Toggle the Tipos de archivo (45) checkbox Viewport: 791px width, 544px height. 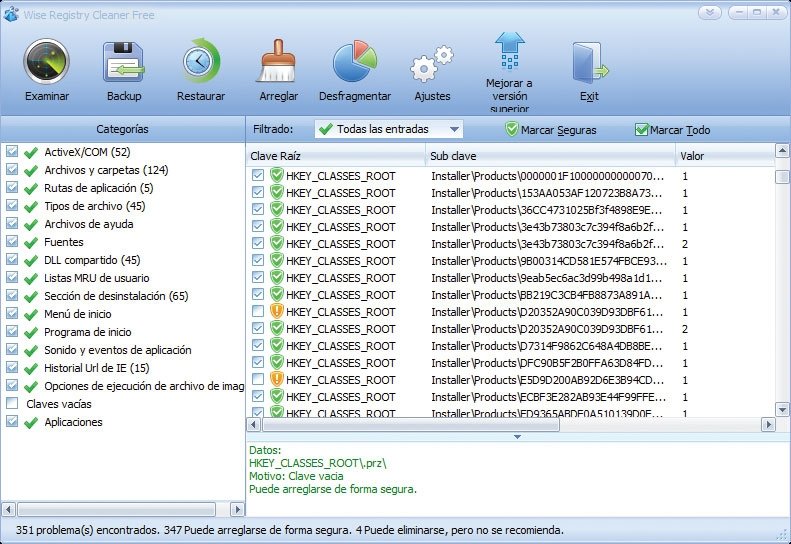tap(12, 205)
